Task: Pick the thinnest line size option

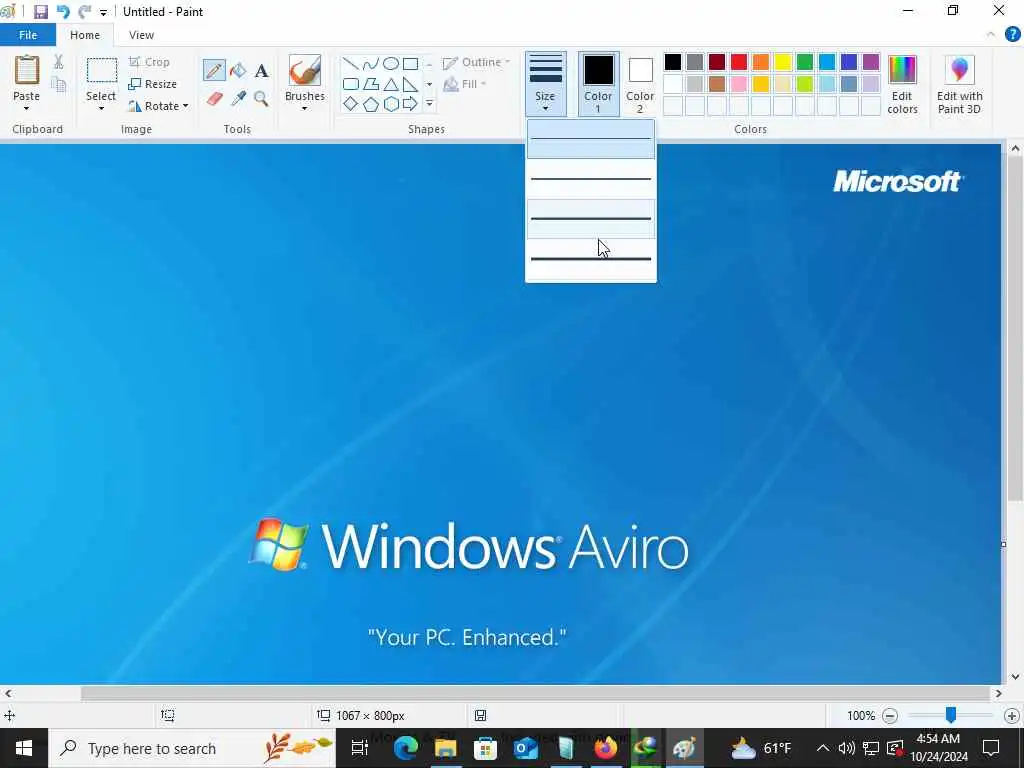Action: 591,139
